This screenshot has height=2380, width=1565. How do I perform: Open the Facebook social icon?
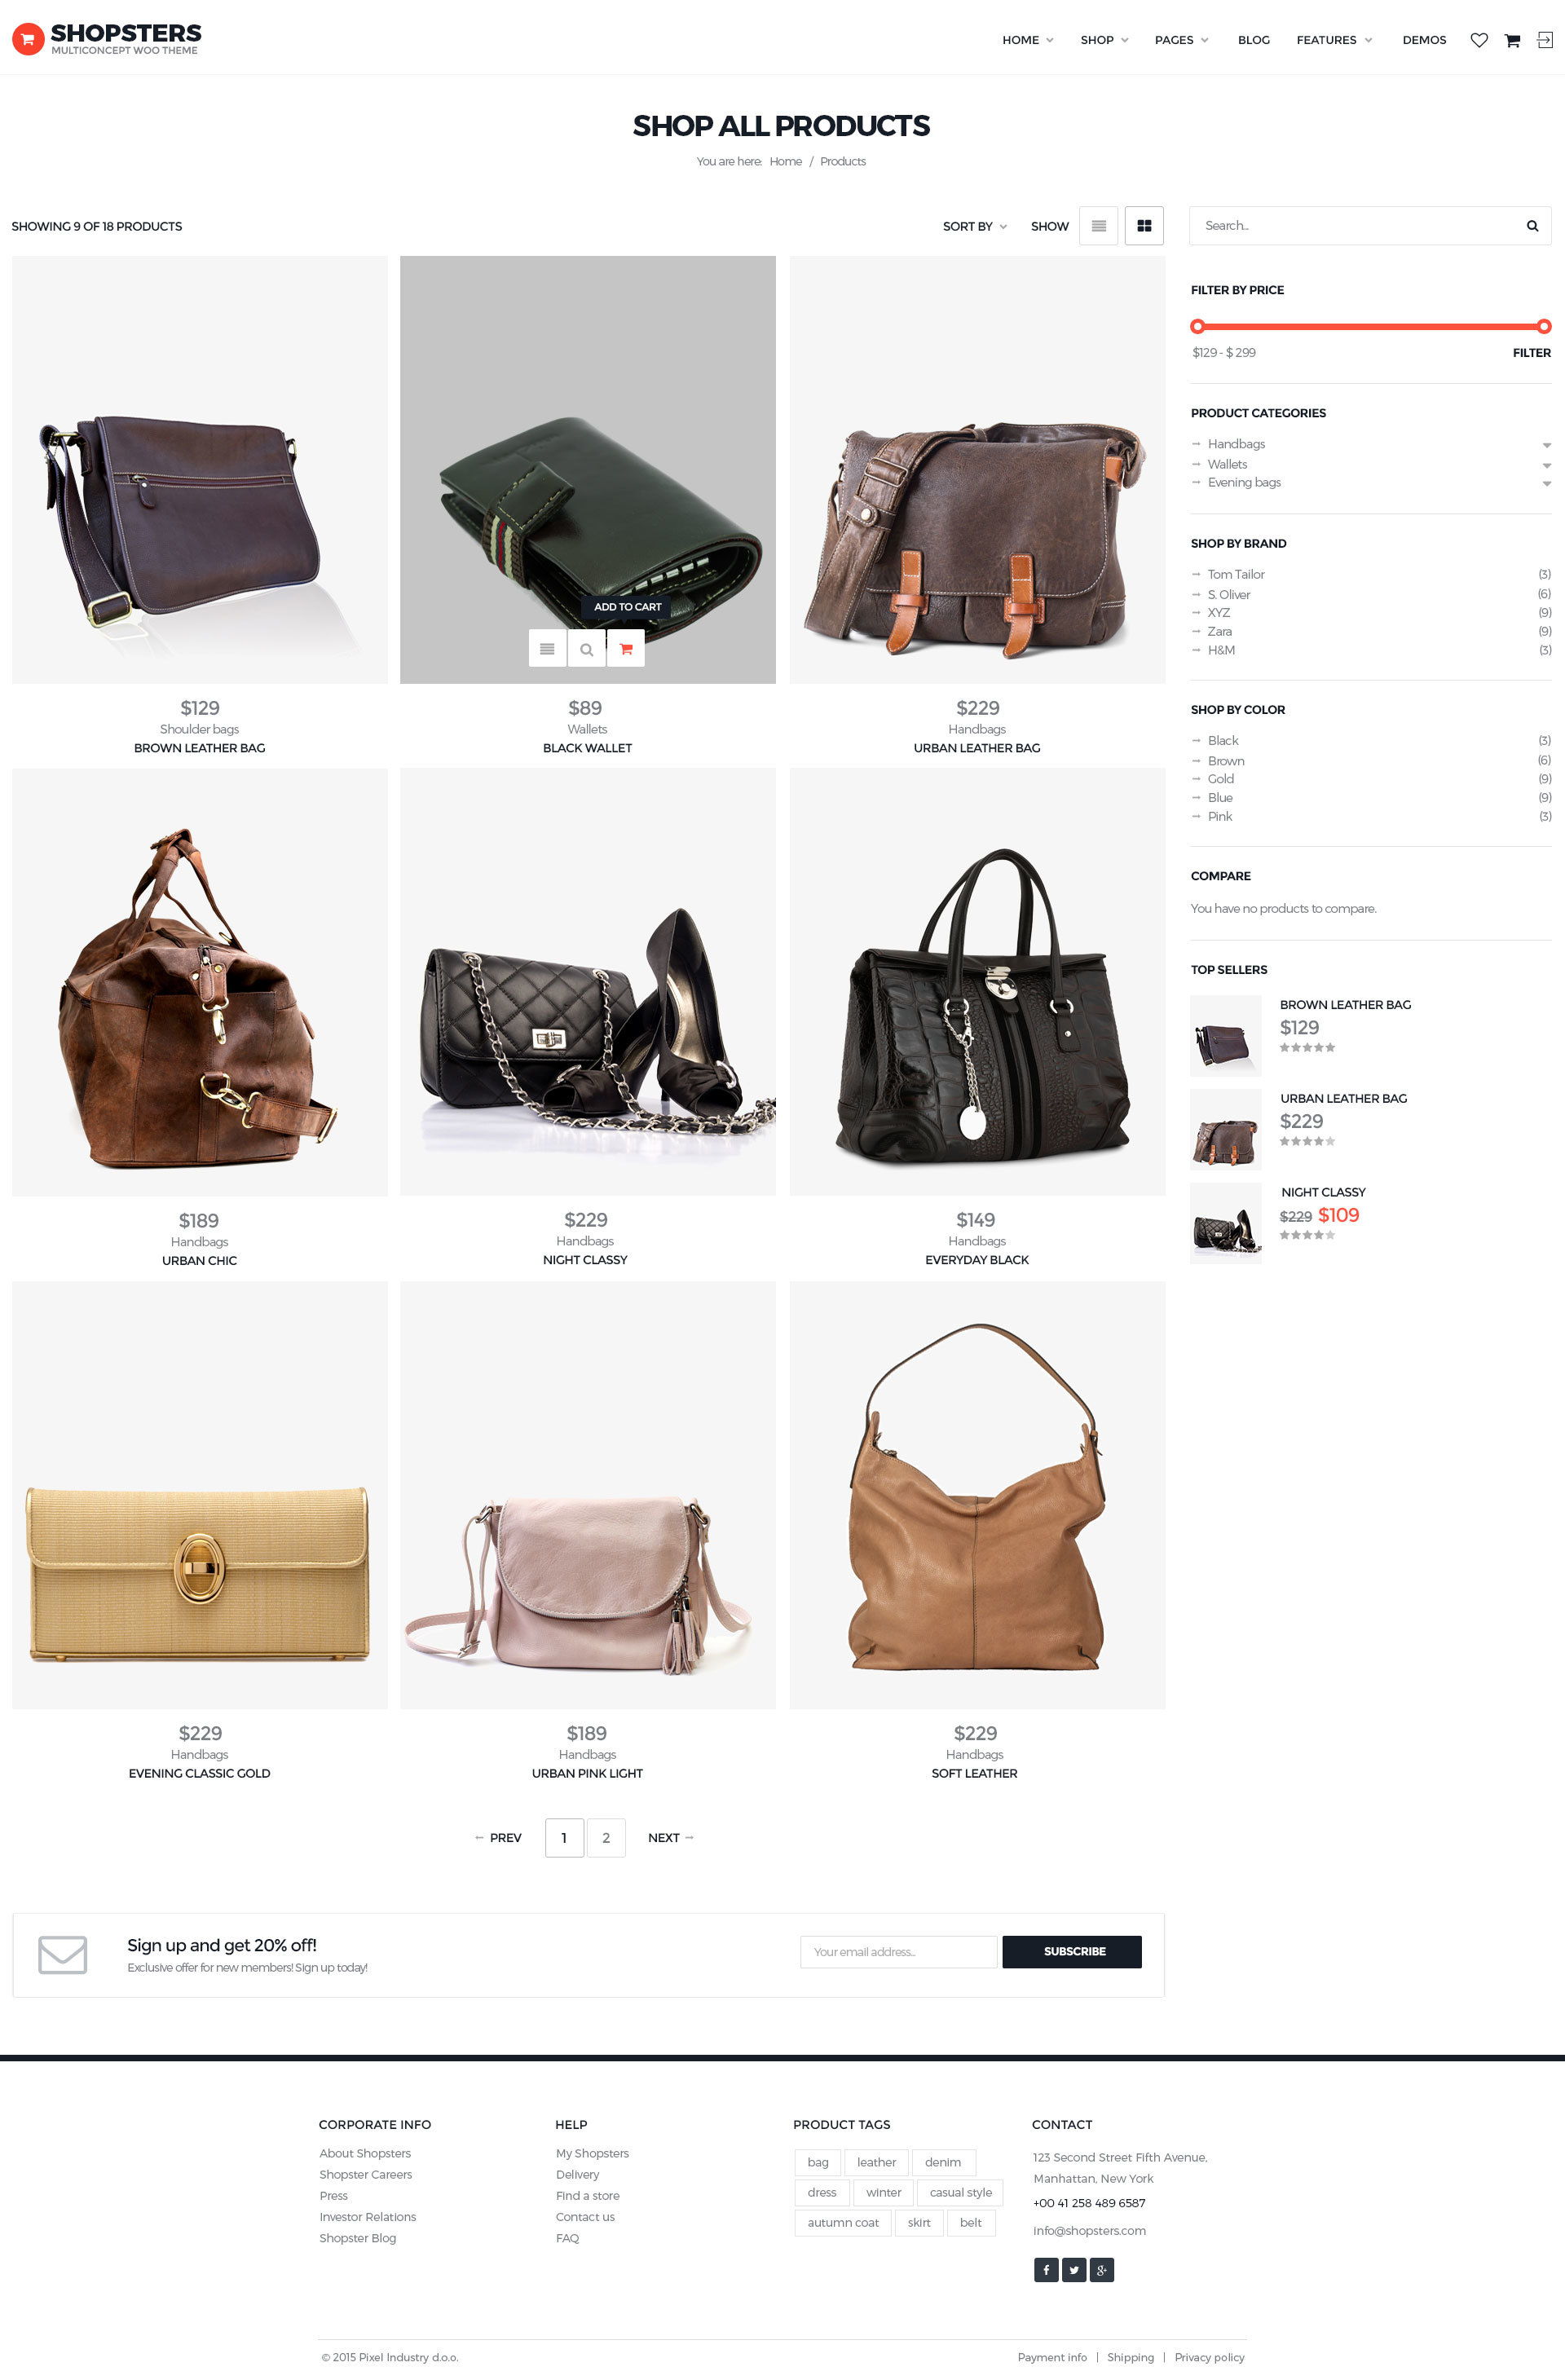(x=1046, y=2269)
